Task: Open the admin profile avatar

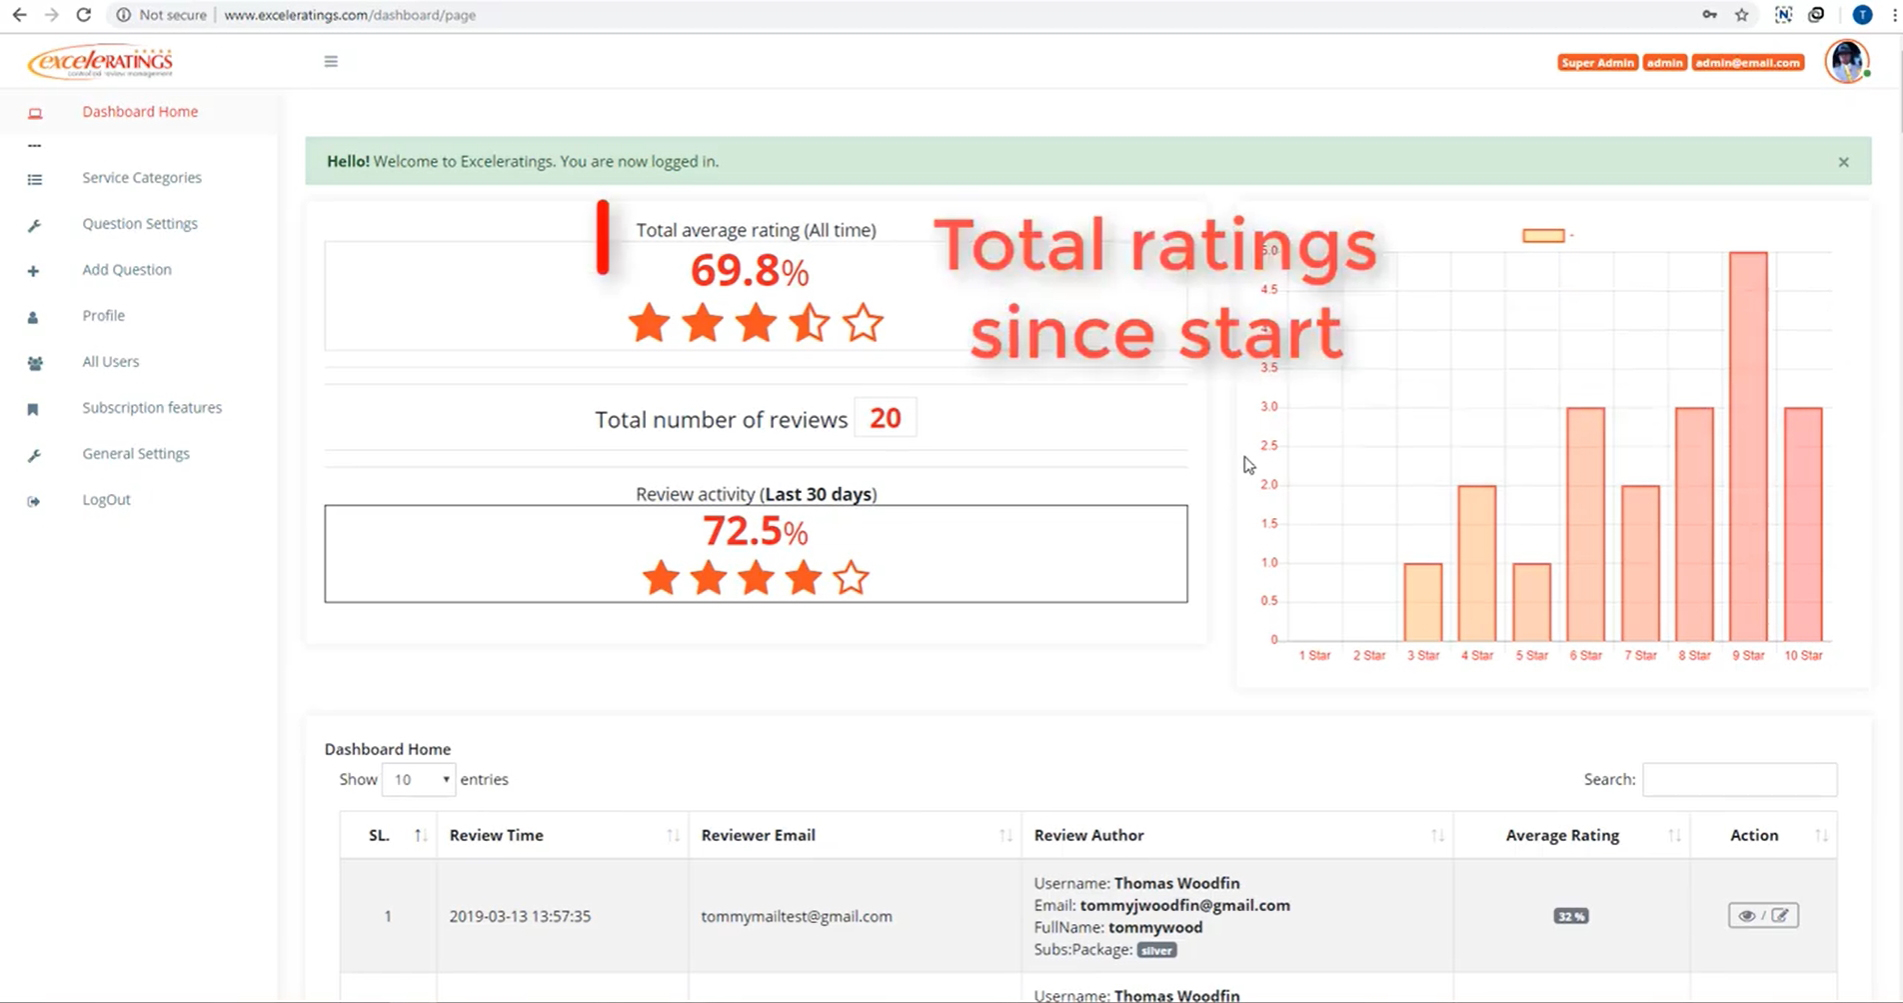Action: click(x=1846, y=62)
